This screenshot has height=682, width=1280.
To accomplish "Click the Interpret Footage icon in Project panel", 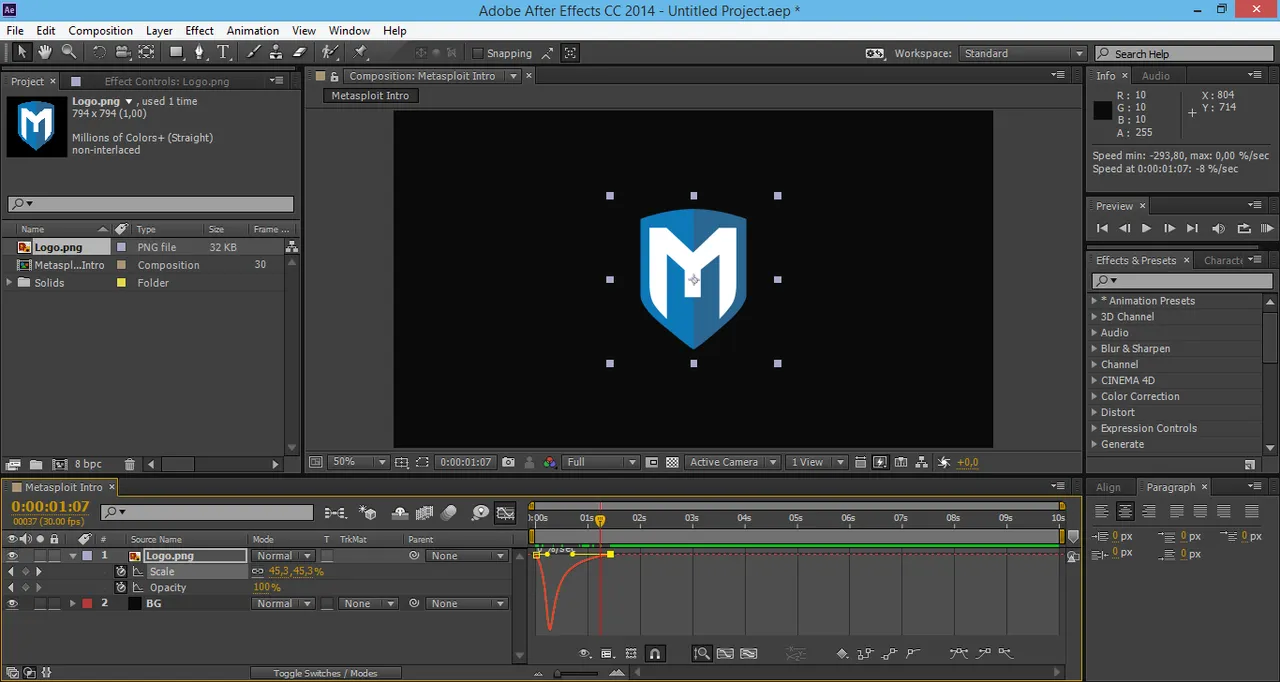I will 13,464.
